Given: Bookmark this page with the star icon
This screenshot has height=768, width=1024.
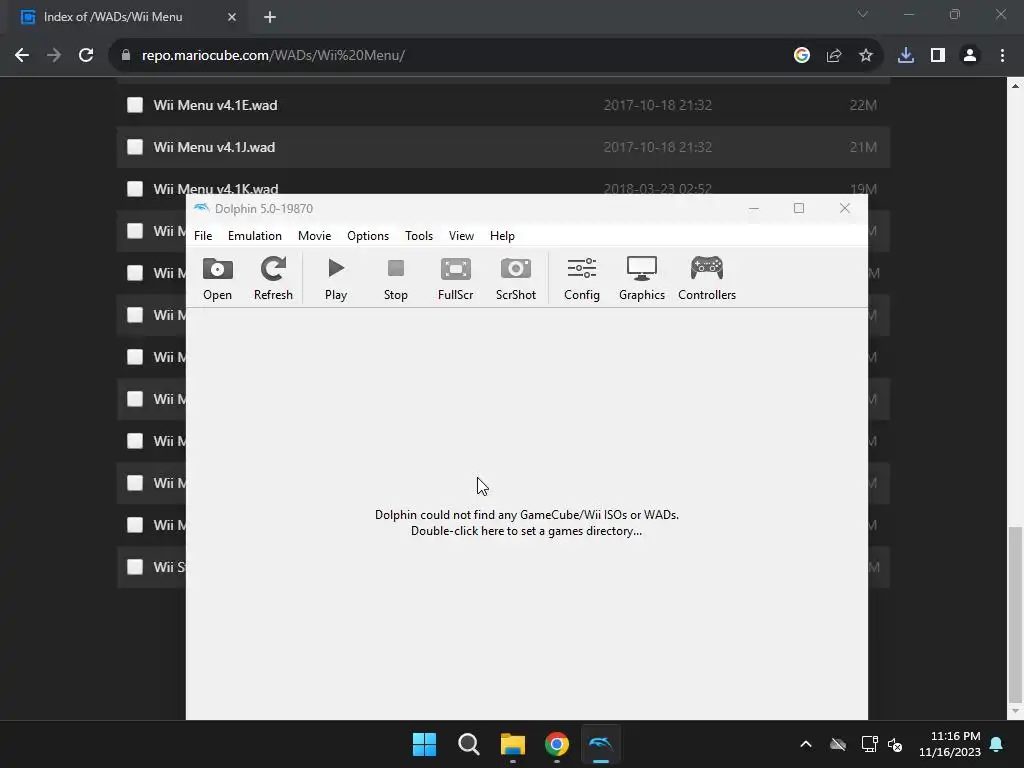Looking at the screenshot, I should [866, 56].
